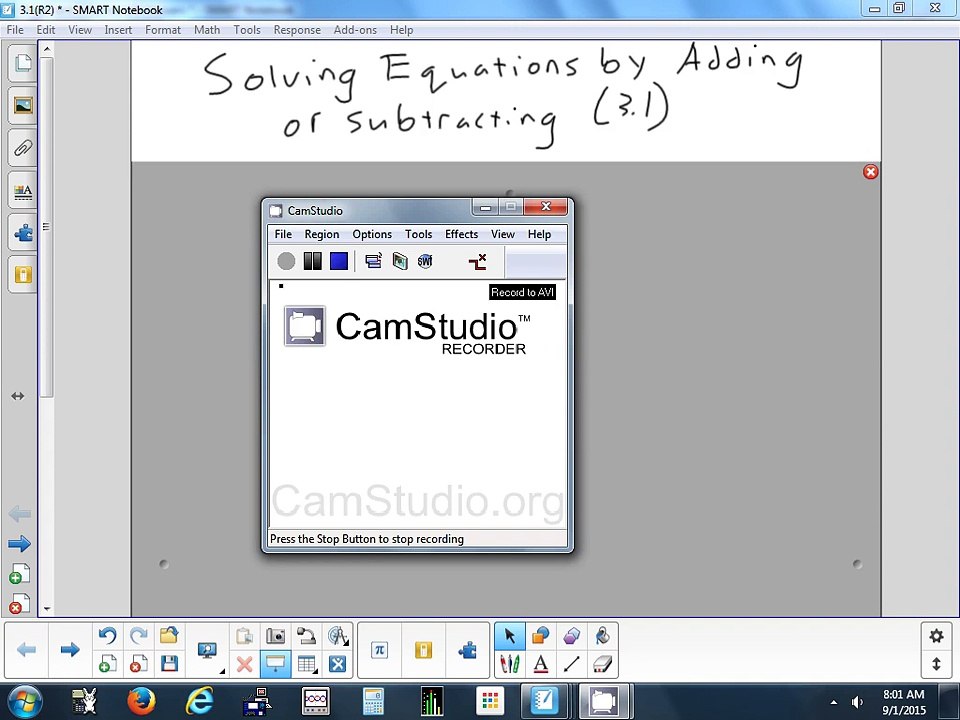Open the Add-ons puzzle tab in sidebar
This screenshot has width=960, height=720.
[x=23, y=233]
